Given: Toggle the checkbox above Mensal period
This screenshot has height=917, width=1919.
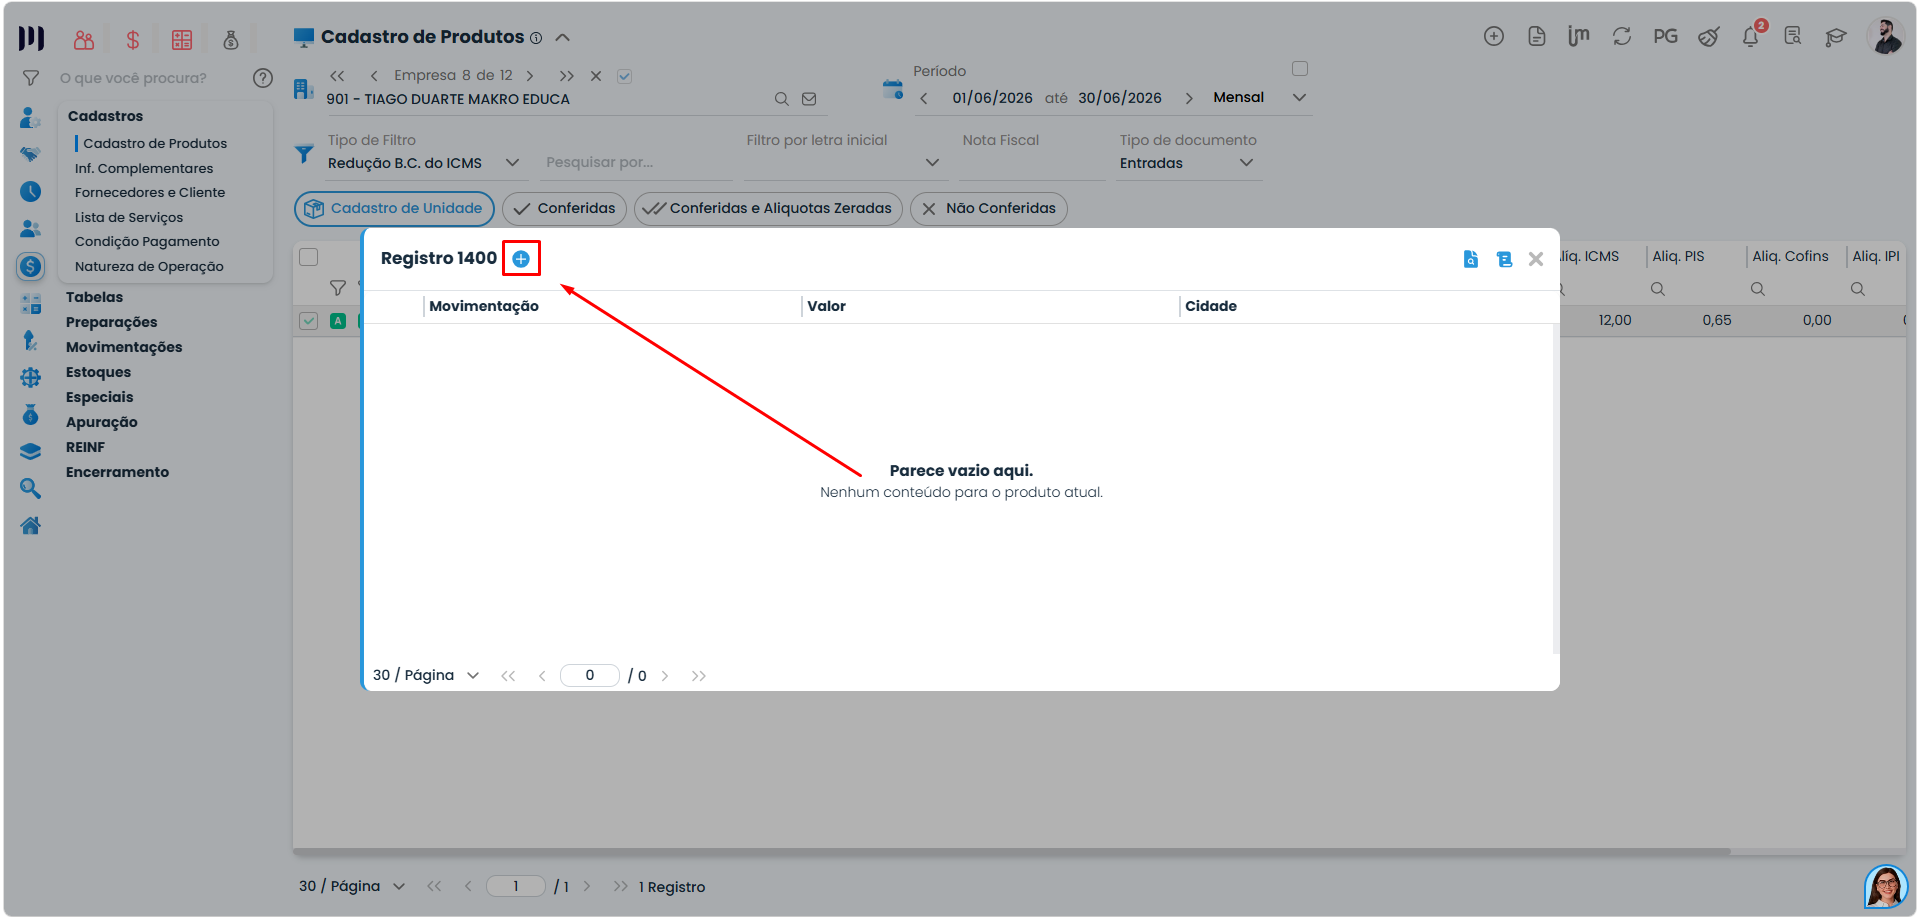Looking at the screenshot, I should [x=1300, y=69].
